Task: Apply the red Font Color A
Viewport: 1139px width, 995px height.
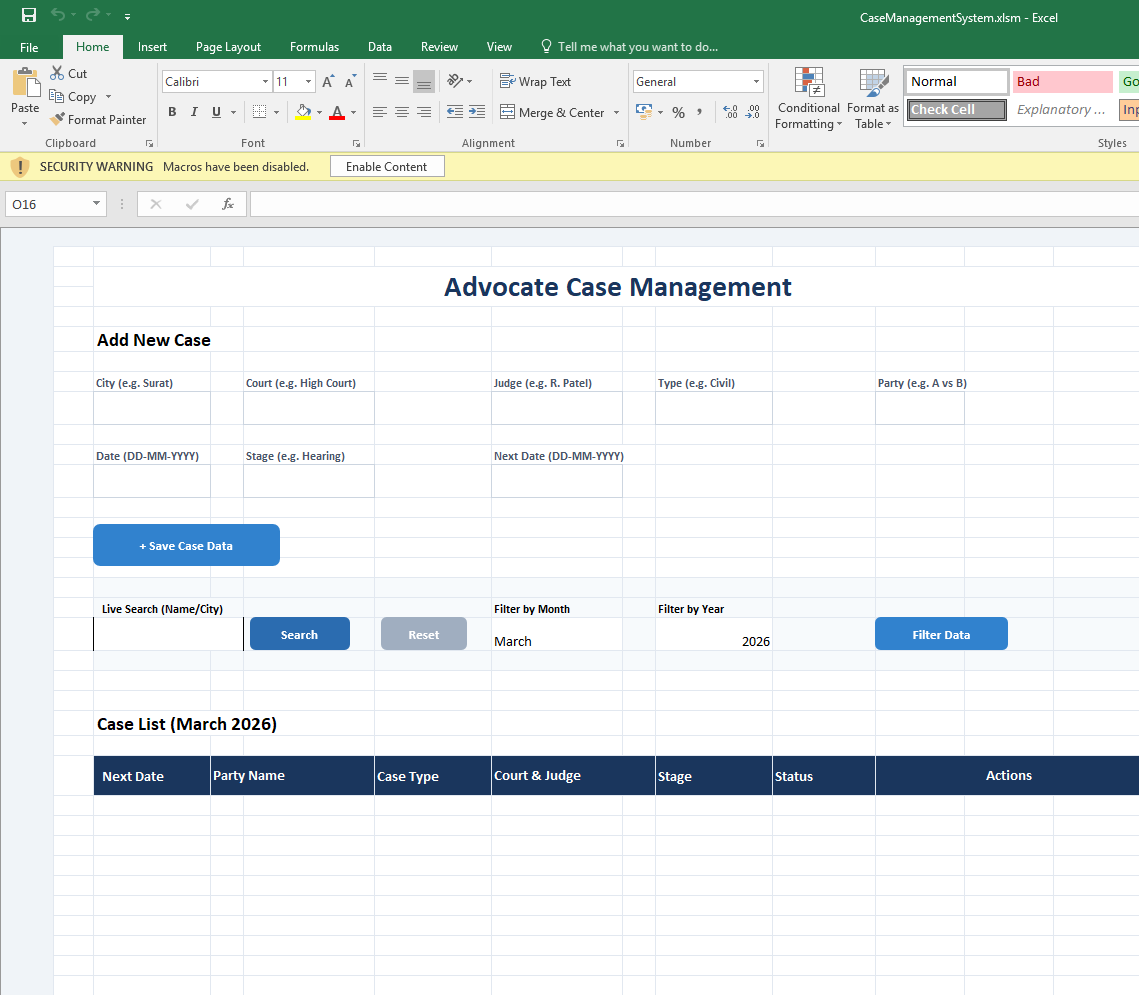Action: (337, 112)
